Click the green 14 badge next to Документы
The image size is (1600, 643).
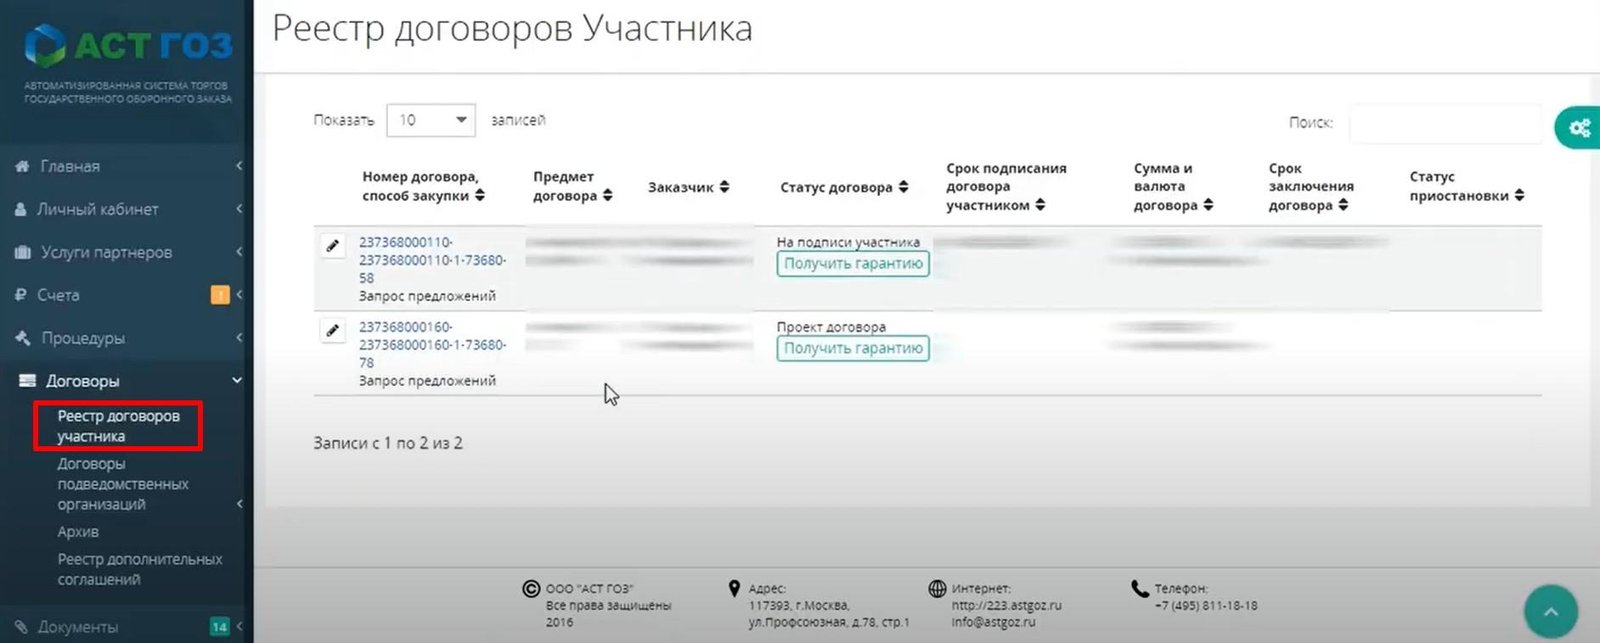[x=220, y=627]
